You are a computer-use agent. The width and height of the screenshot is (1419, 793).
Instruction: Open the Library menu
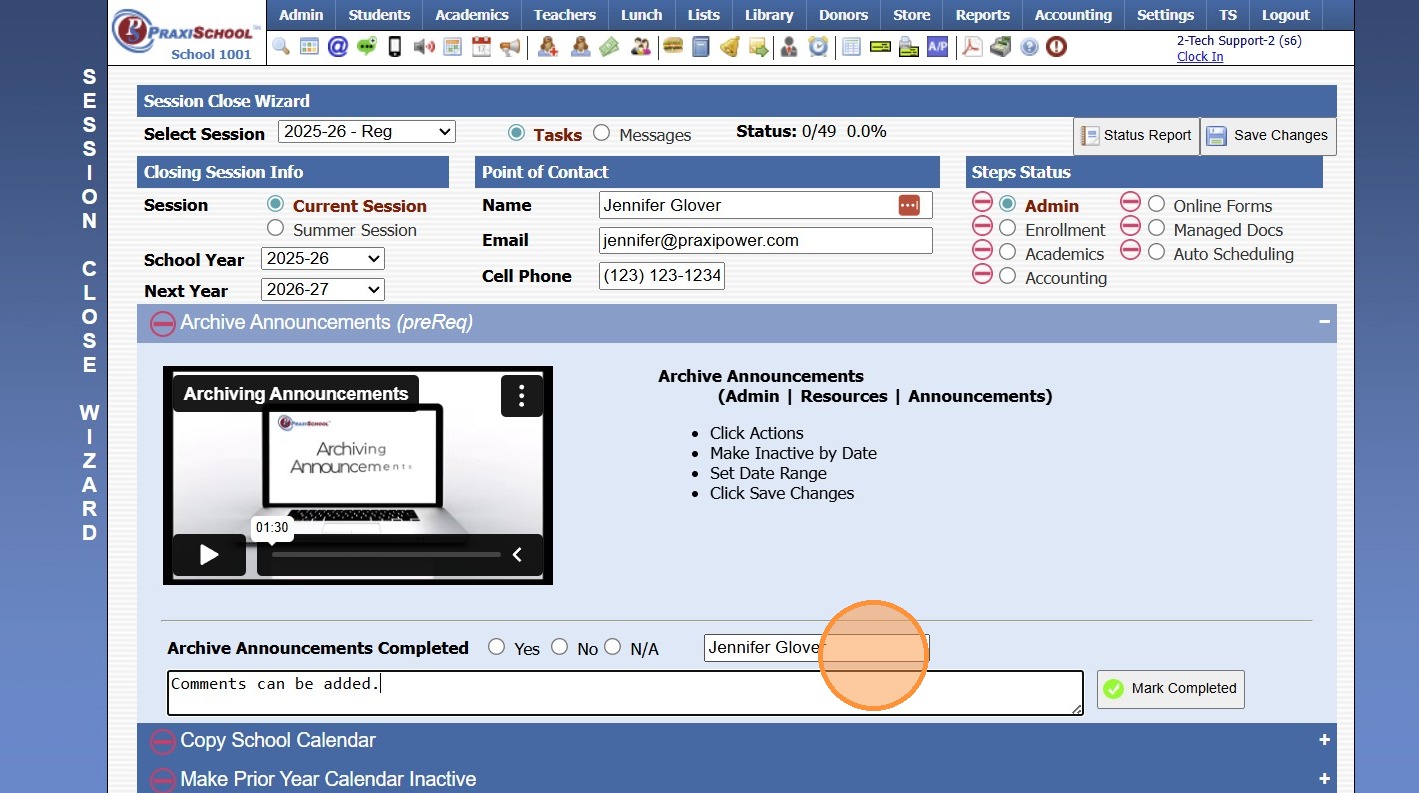point(769,15)
